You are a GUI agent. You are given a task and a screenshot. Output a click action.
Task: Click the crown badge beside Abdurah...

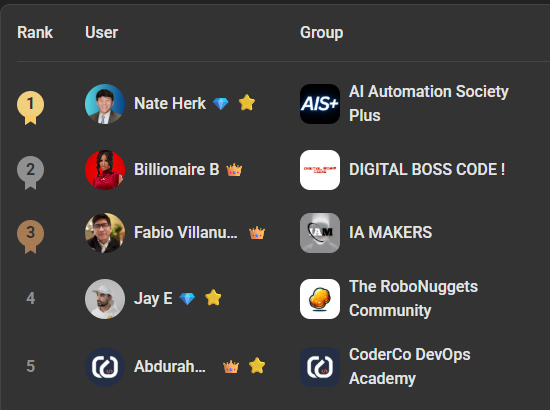[231, 367]
